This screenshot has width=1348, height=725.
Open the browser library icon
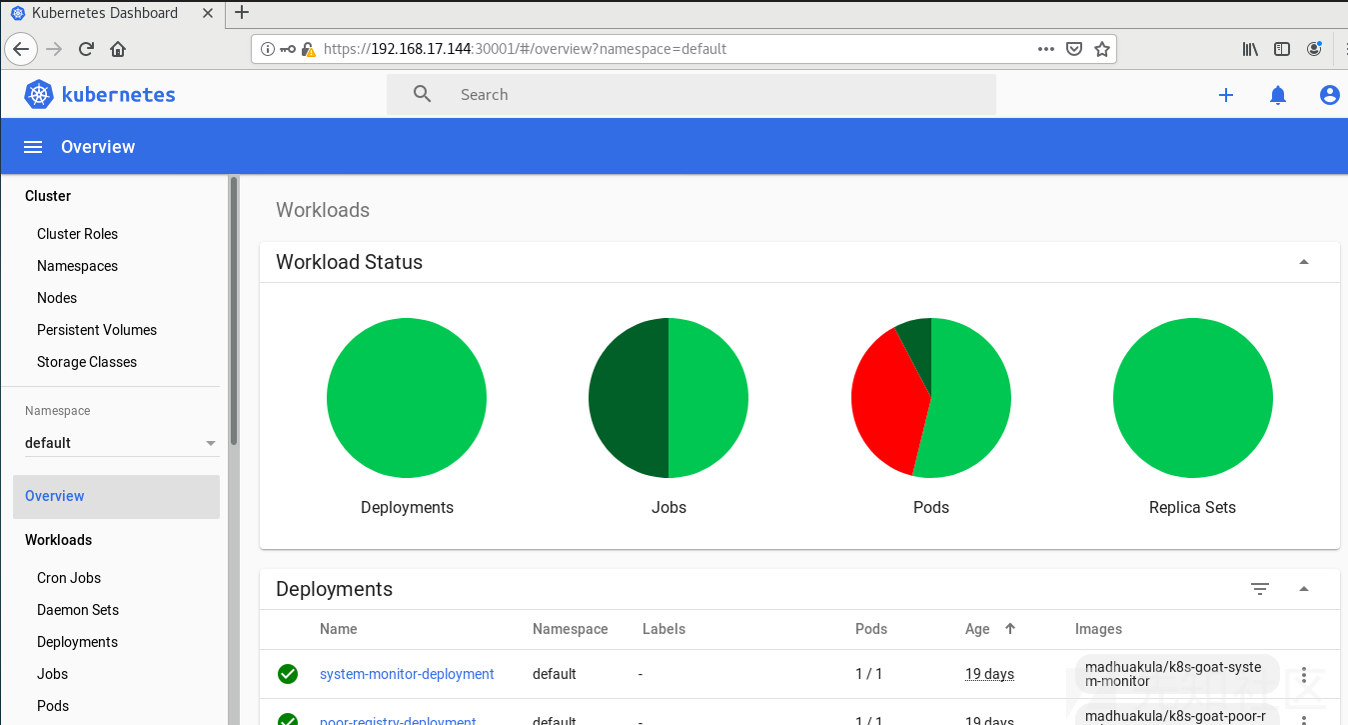(x=1250, y=49)
